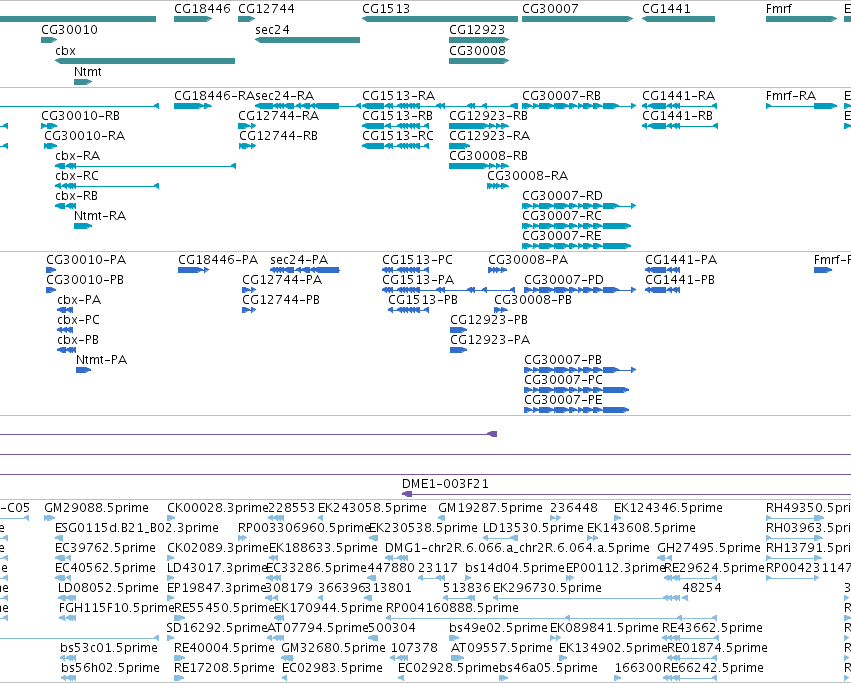Open the Fmrf gene label
851x683 pixels.
click(778, 9)
